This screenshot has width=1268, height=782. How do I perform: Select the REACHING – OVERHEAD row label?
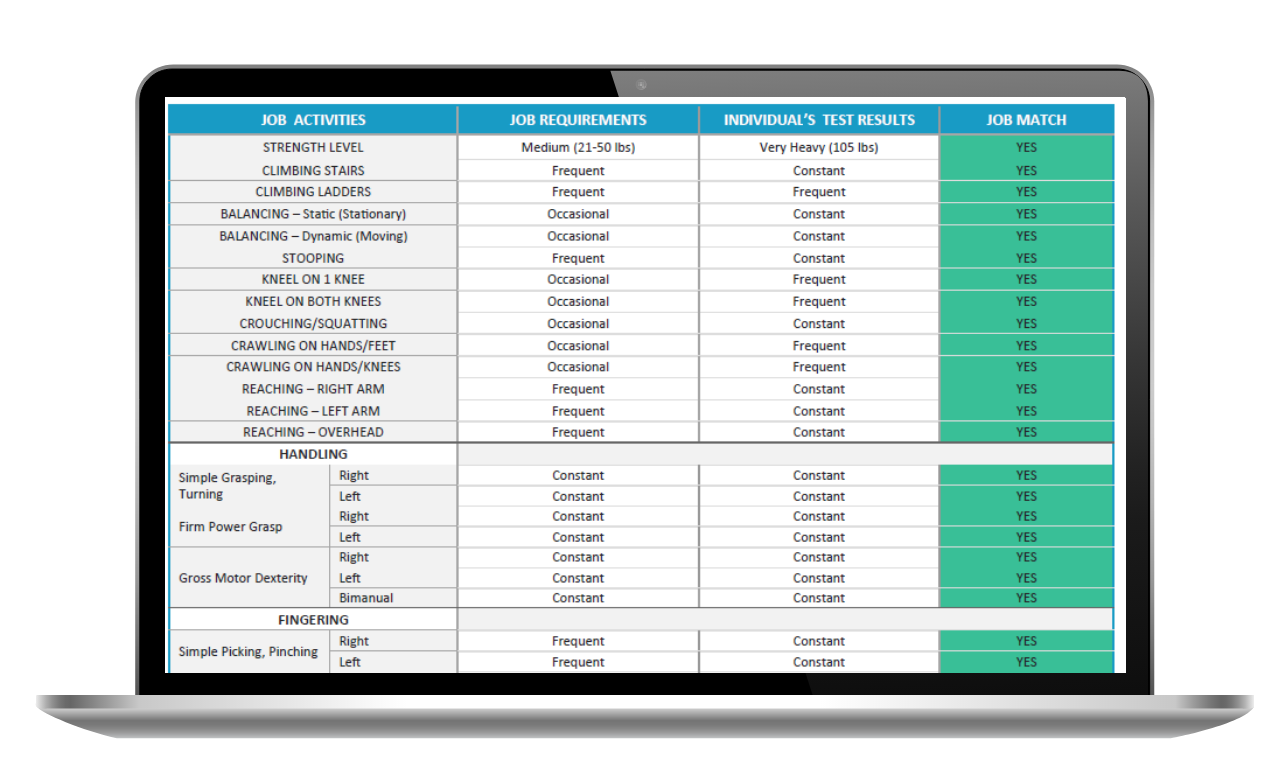[313, 433]
